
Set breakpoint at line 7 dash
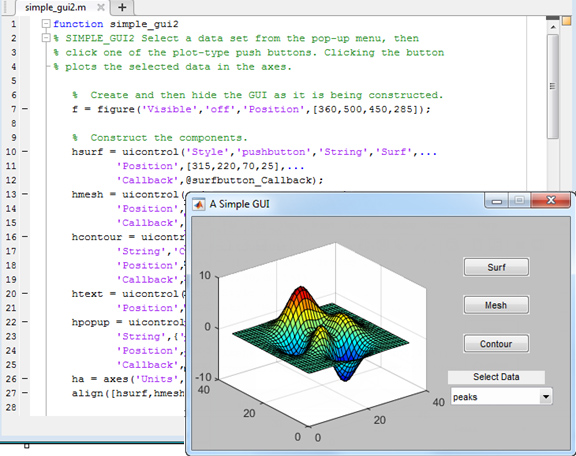click(25, 109)
